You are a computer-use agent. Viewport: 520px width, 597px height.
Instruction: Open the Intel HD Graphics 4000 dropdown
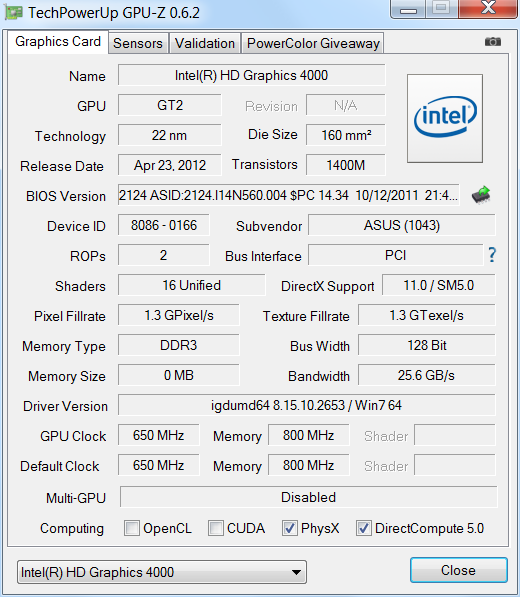coord(162,572)
